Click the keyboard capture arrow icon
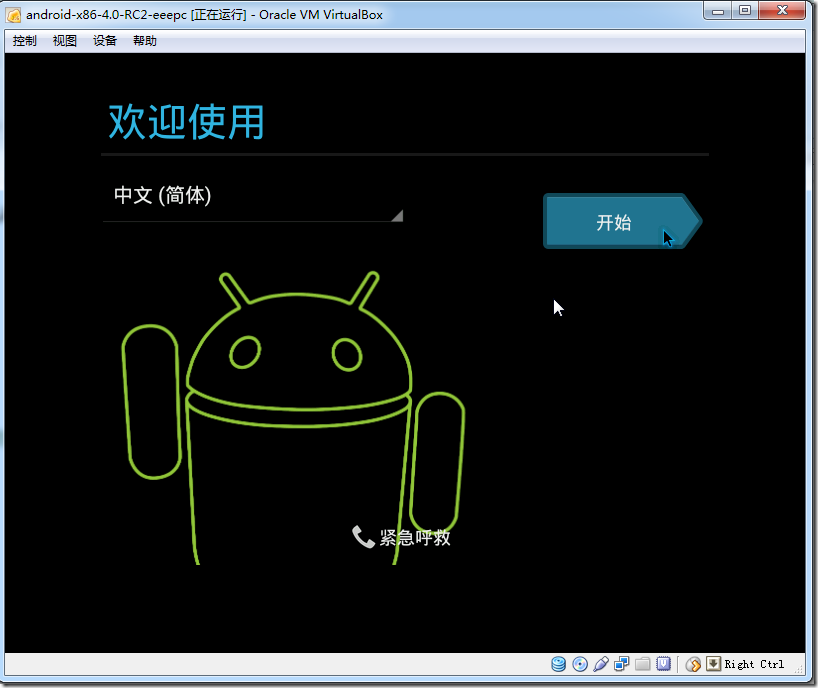818x688 pixels. point(713,663)
